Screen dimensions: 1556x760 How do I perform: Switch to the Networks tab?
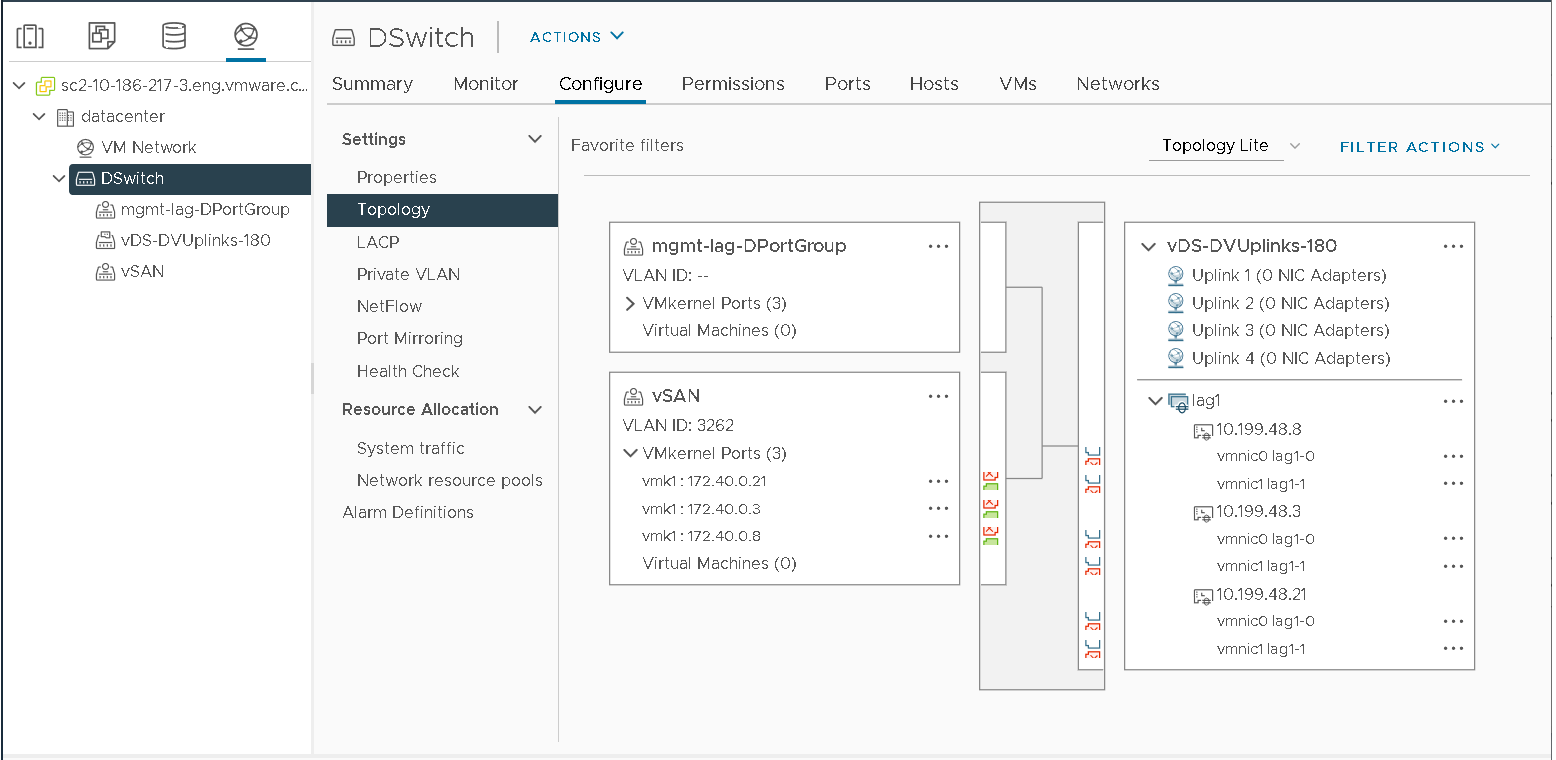(x=1118, y=84)
